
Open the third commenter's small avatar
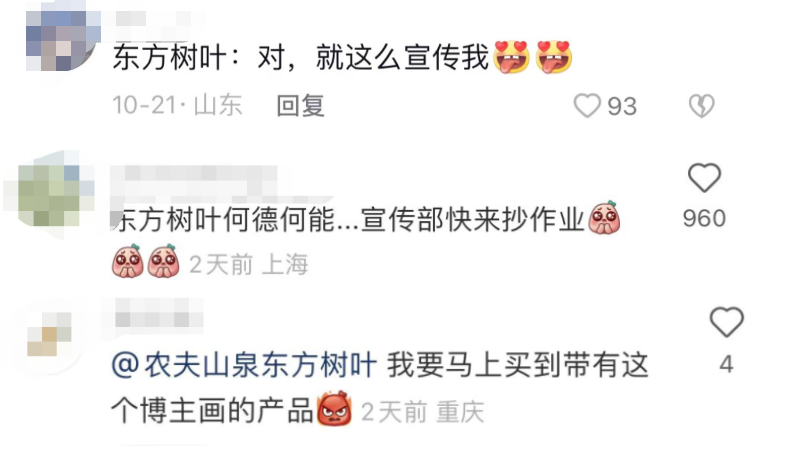[x=50, y=336]
